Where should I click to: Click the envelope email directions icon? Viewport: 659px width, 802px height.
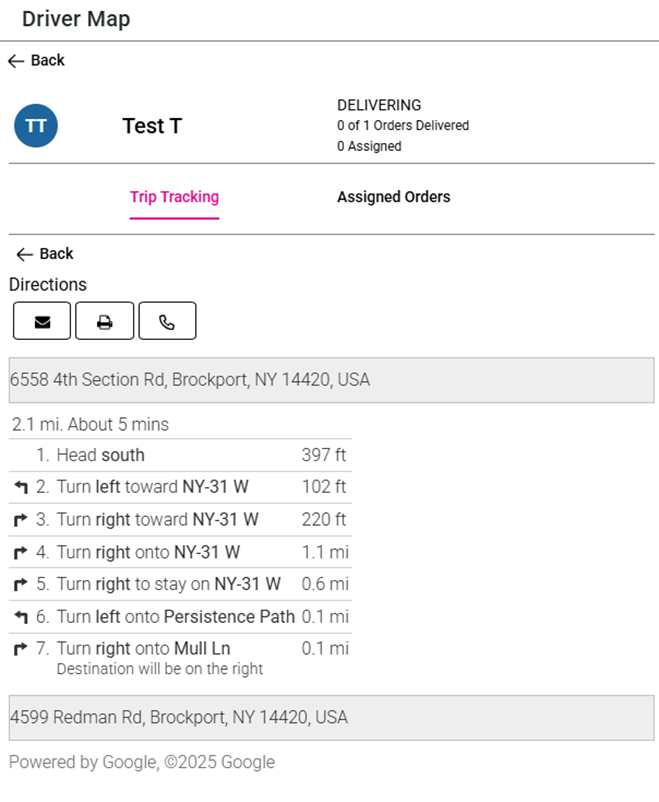click(x=42, y=322)
